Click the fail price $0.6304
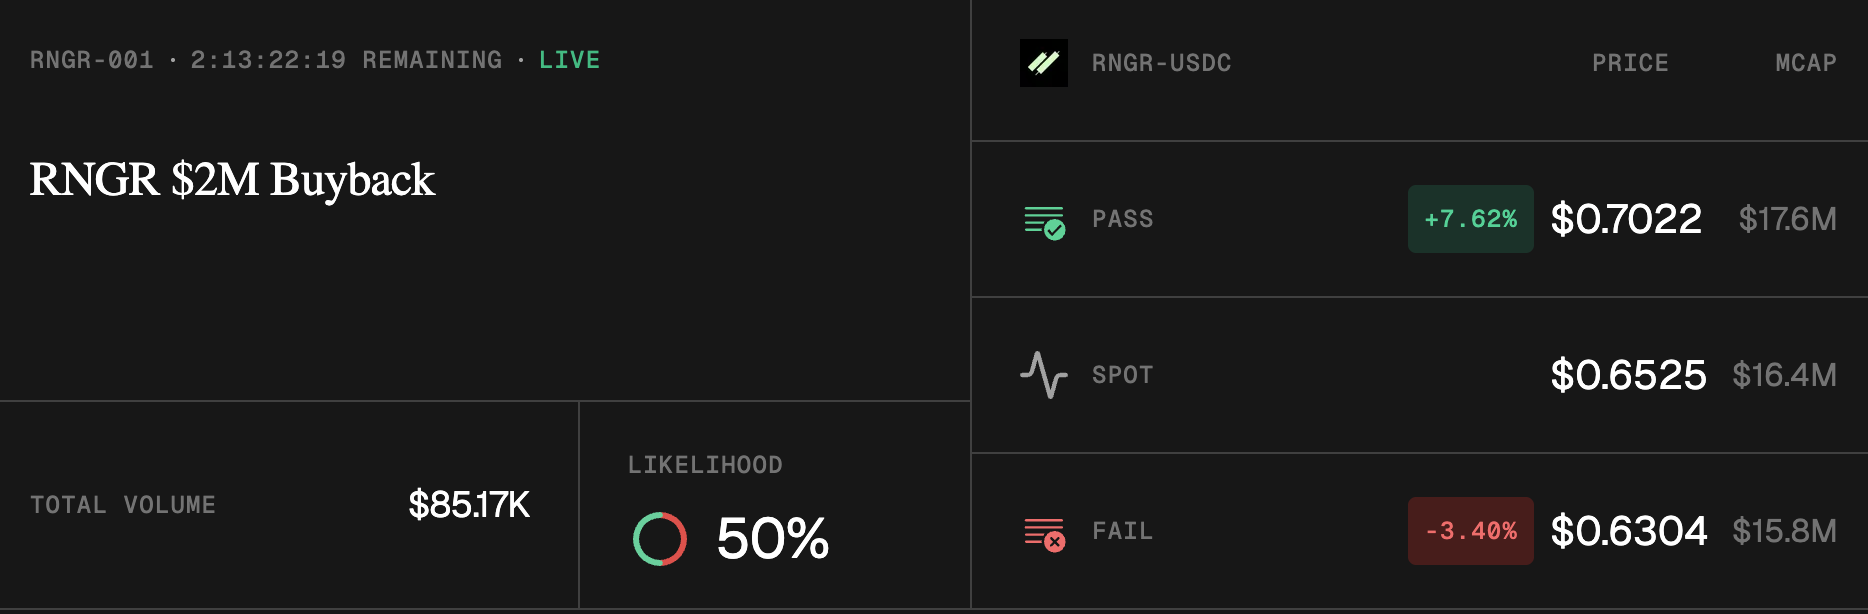Viewport: 1868px width, 614px height. pos(1628,531)
